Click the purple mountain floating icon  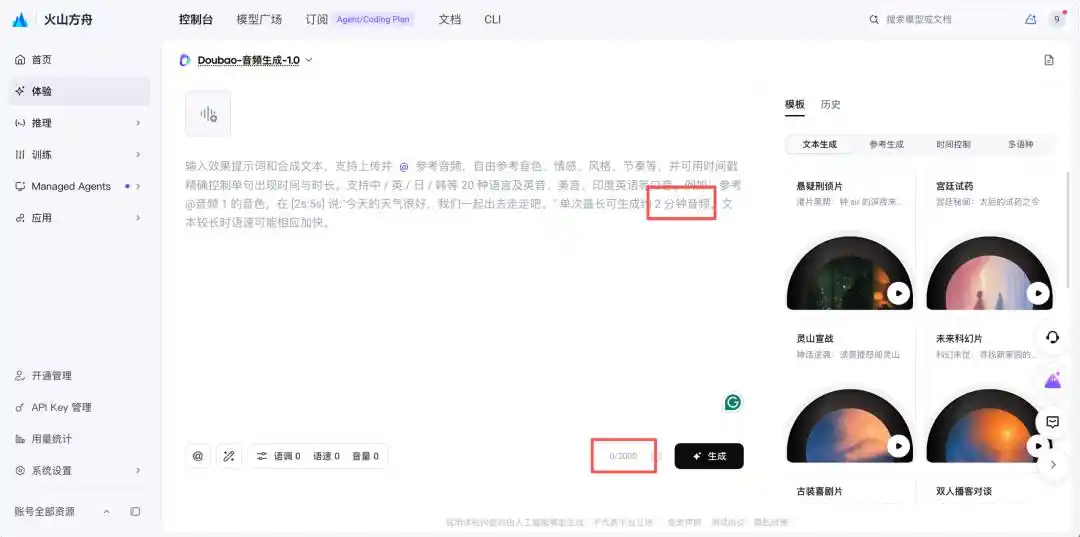click(x=1052, y=380)
